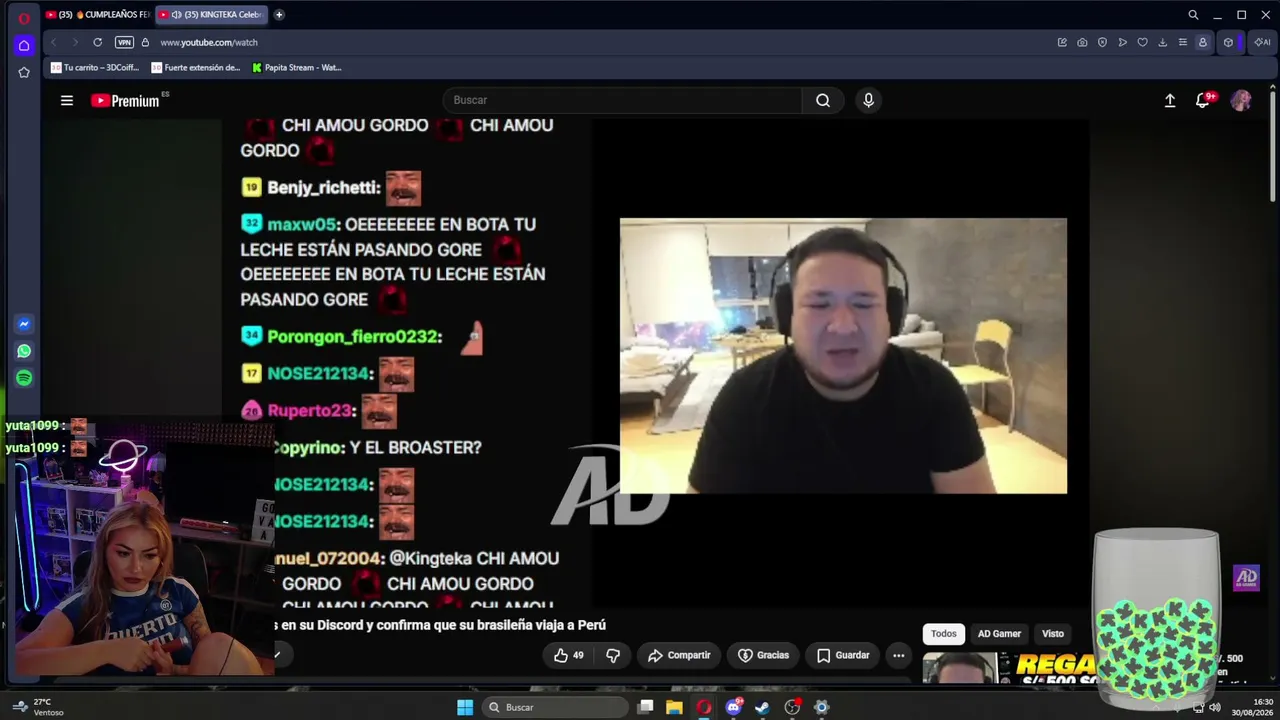This screenshot has height=720, width=1280.
Task: Click the site security lock icon
Action: pyautogui.click(x=145, y=42)
